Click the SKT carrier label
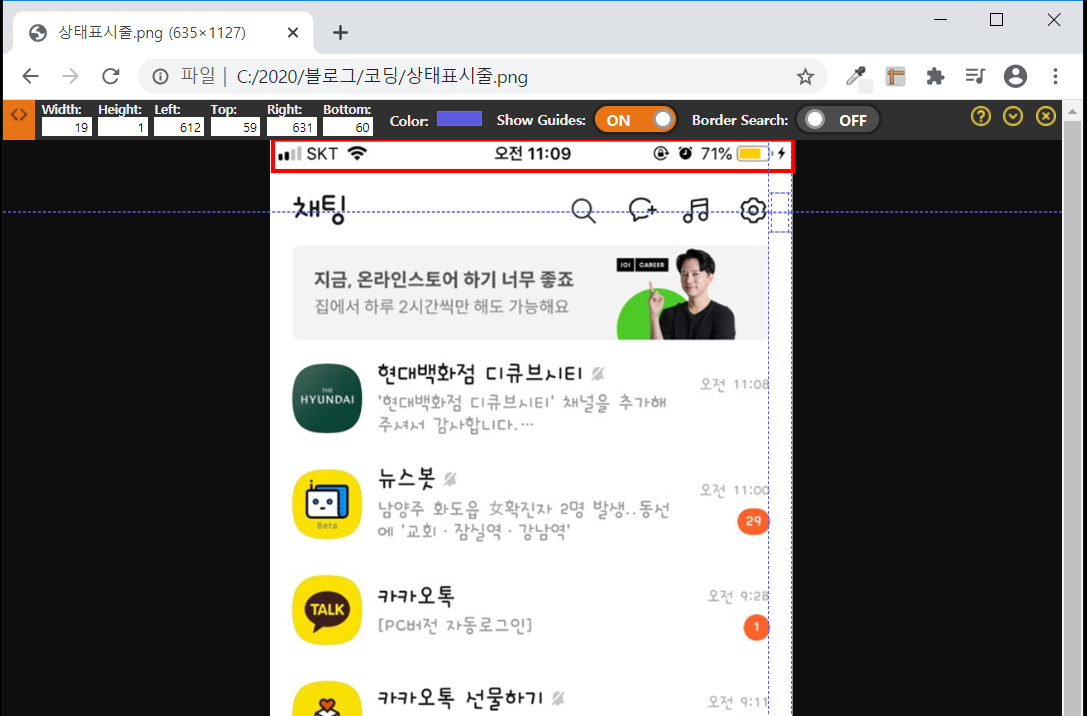Viewport: 1087px width, 716px height. click(x=322, y=154)
